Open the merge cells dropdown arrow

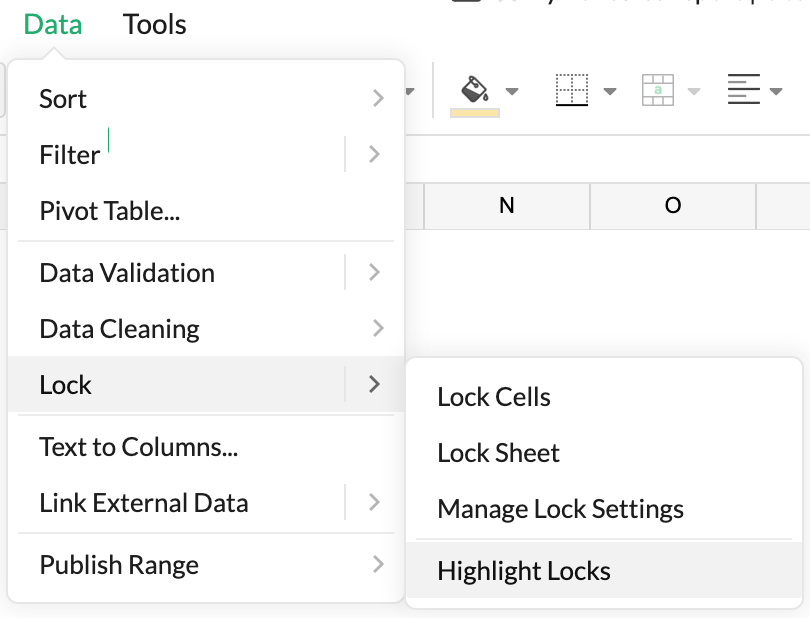pyautogui.click(x=694, y=92)
